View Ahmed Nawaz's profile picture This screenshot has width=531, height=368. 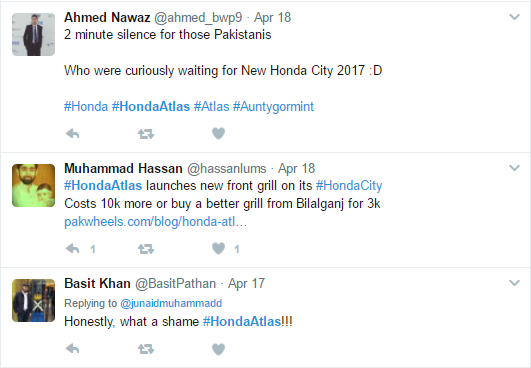point(34,35)
